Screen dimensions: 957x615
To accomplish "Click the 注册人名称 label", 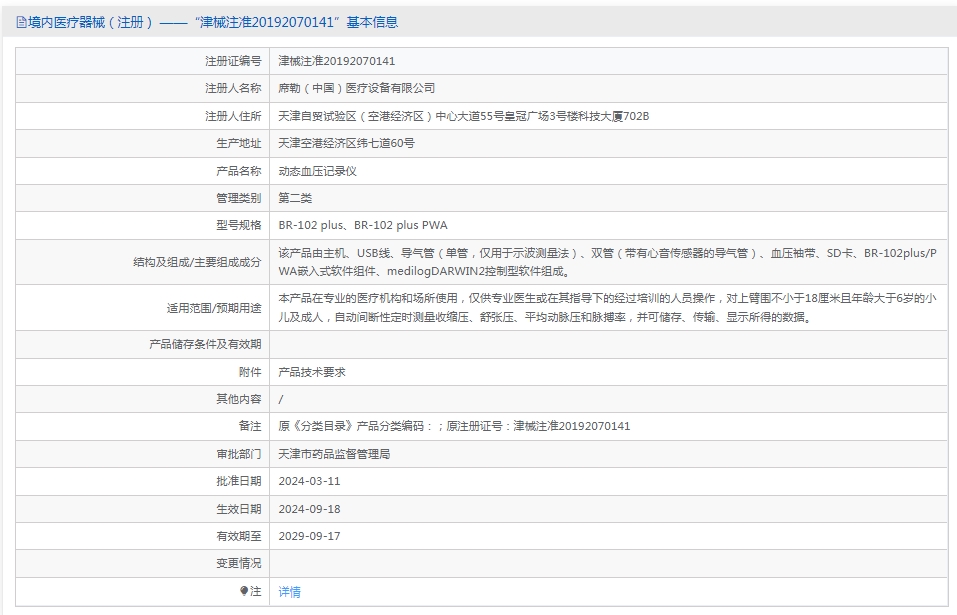I will pyautogui.click(x=233, y=88).
